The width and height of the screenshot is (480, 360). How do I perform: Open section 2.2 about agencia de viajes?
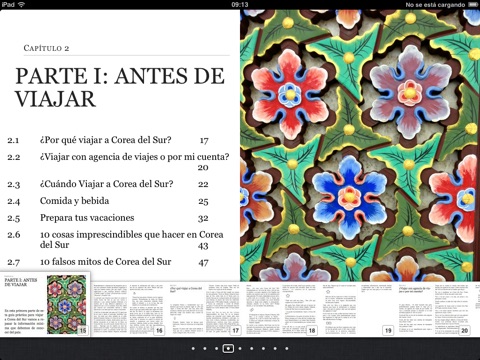(118, 162)
